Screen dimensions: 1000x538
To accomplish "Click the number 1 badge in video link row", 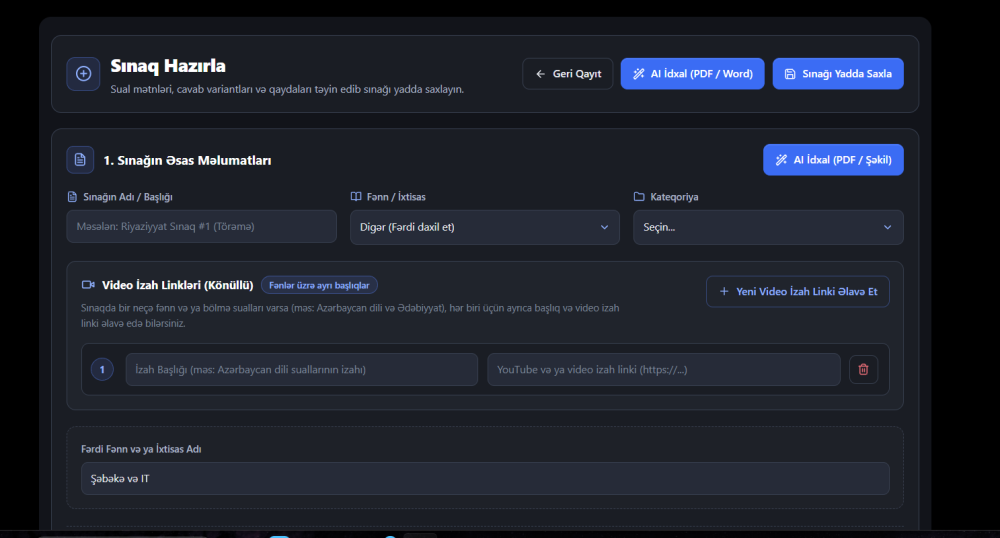I will click(x=102, y=370).
